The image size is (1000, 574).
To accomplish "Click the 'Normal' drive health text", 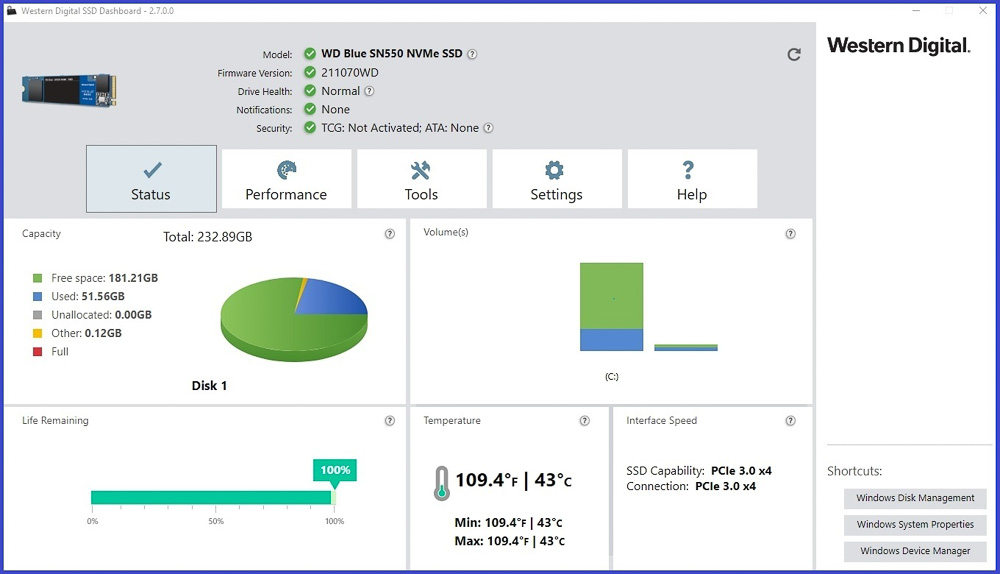I will (341, 91).
